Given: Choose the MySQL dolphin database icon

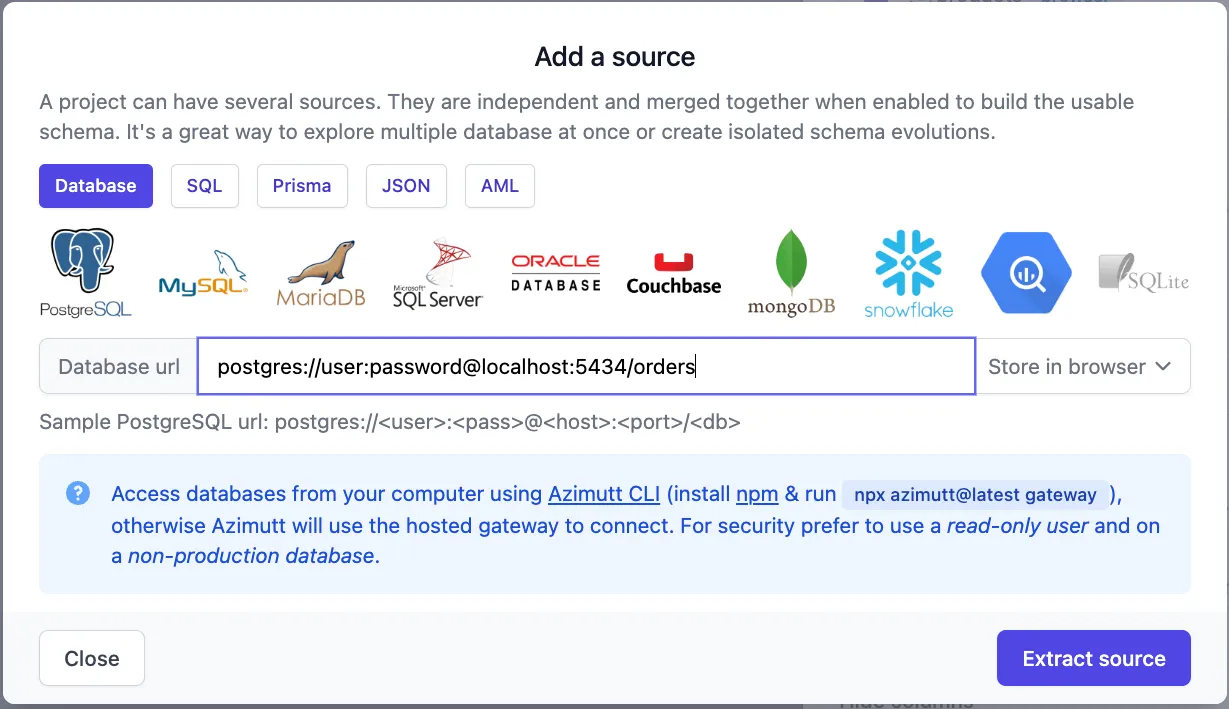Looking at the screenshot, I should click(x=203, y=274).
